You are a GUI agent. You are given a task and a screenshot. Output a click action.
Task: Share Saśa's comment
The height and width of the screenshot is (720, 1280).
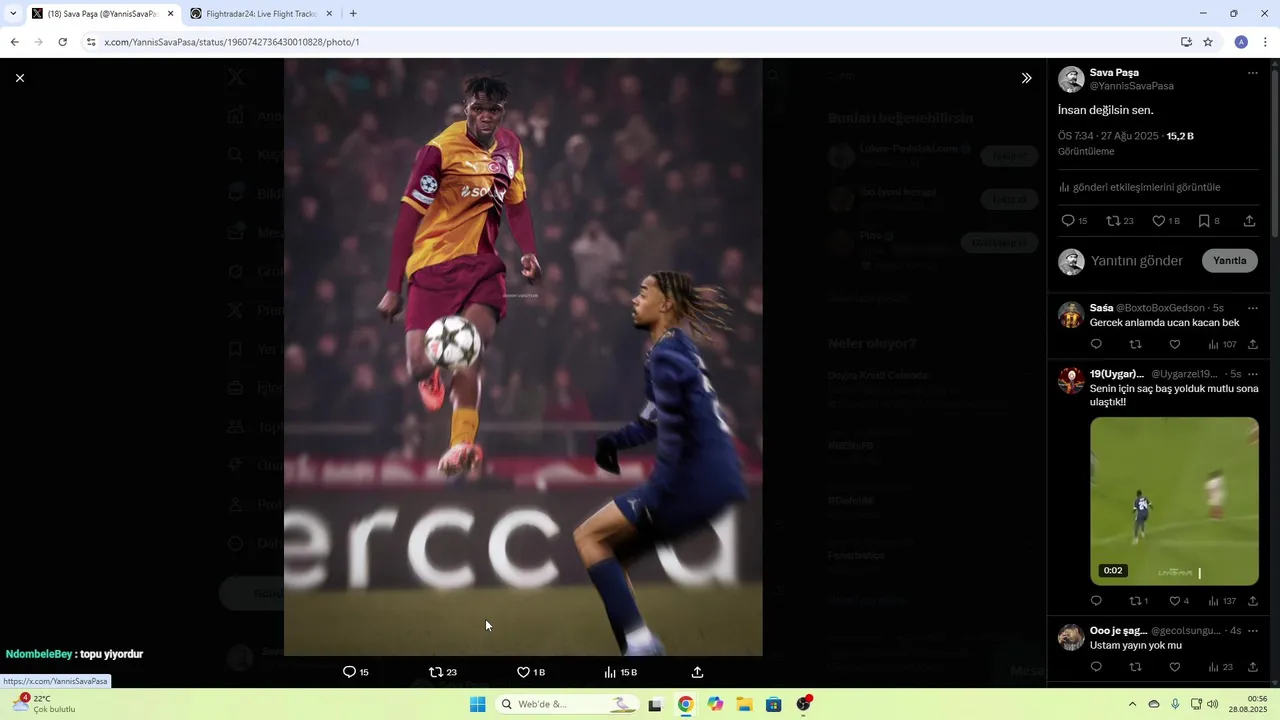[1252, 345]
